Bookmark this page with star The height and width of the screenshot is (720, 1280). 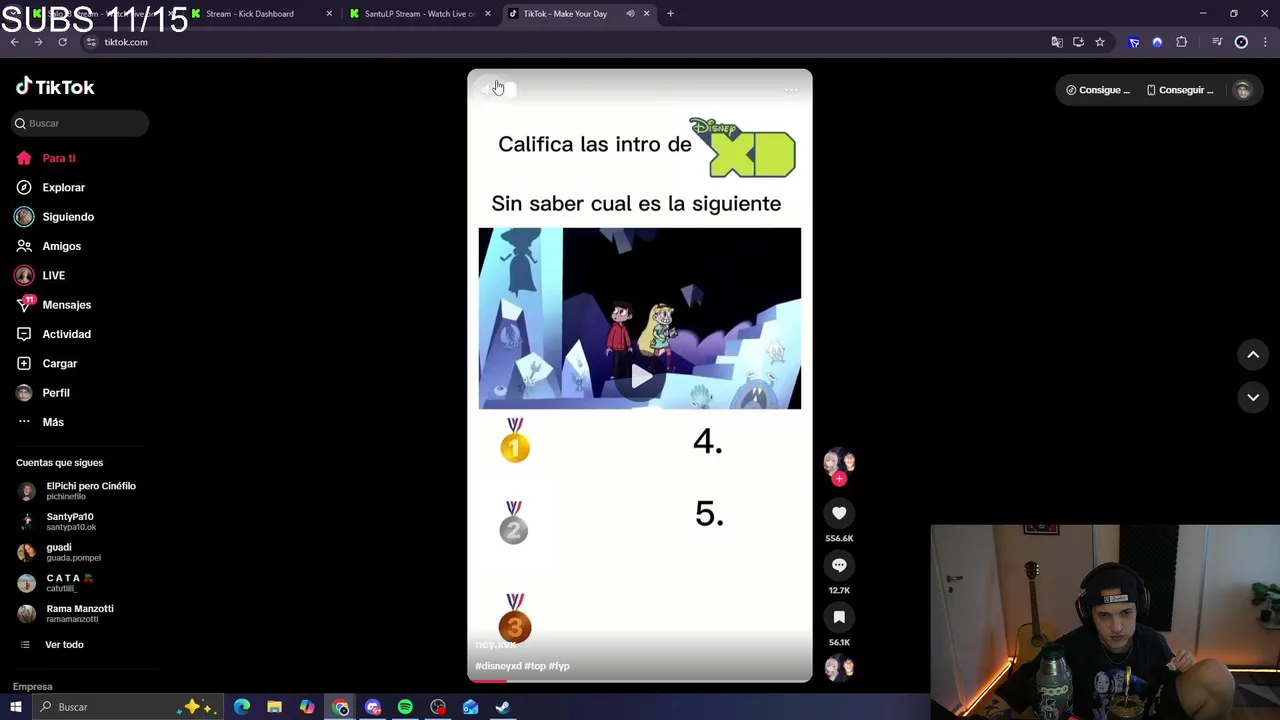tap(1100, 42)
